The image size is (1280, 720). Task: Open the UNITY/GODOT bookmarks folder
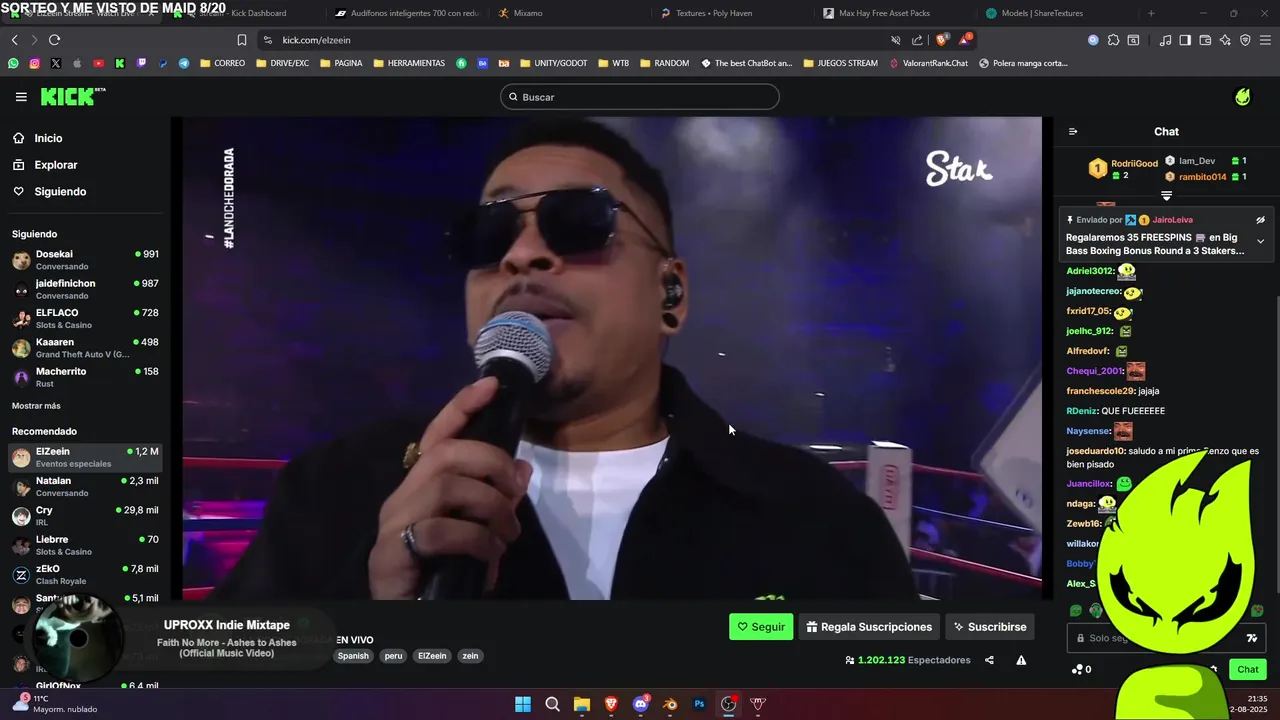click(553, 63)
